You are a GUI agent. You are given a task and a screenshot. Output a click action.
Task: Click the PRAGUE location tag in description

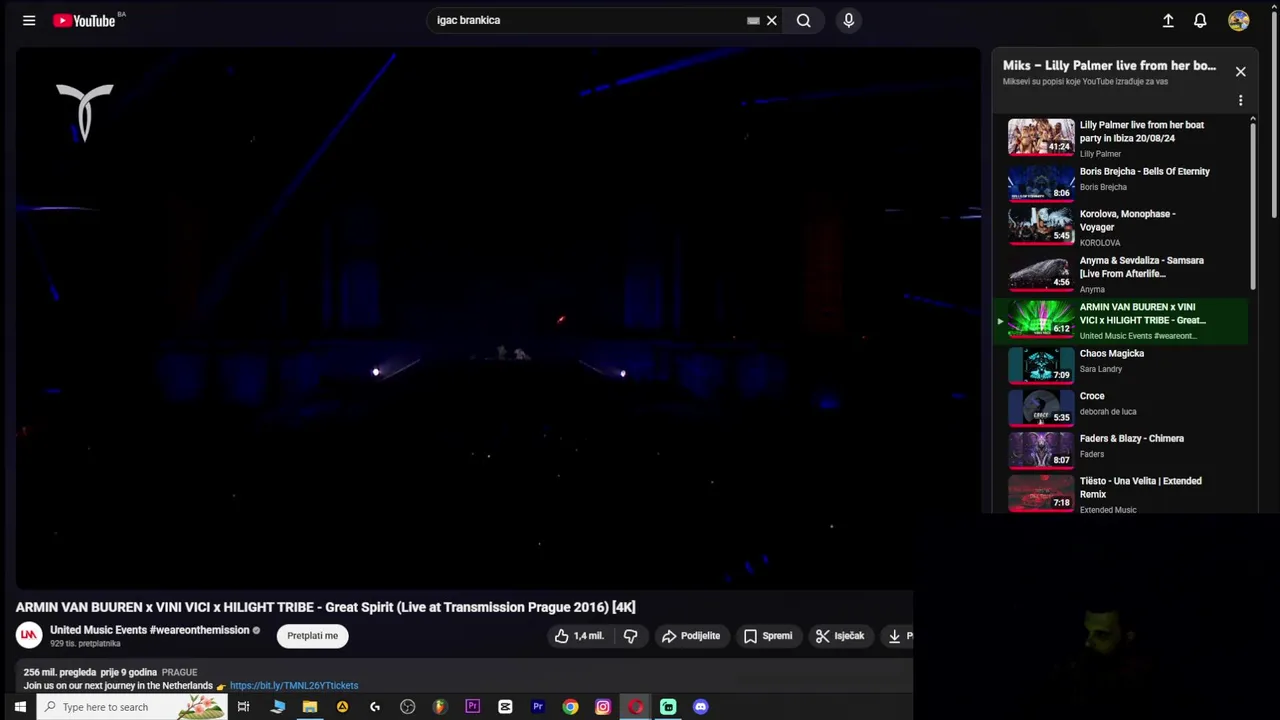(179, 673)
